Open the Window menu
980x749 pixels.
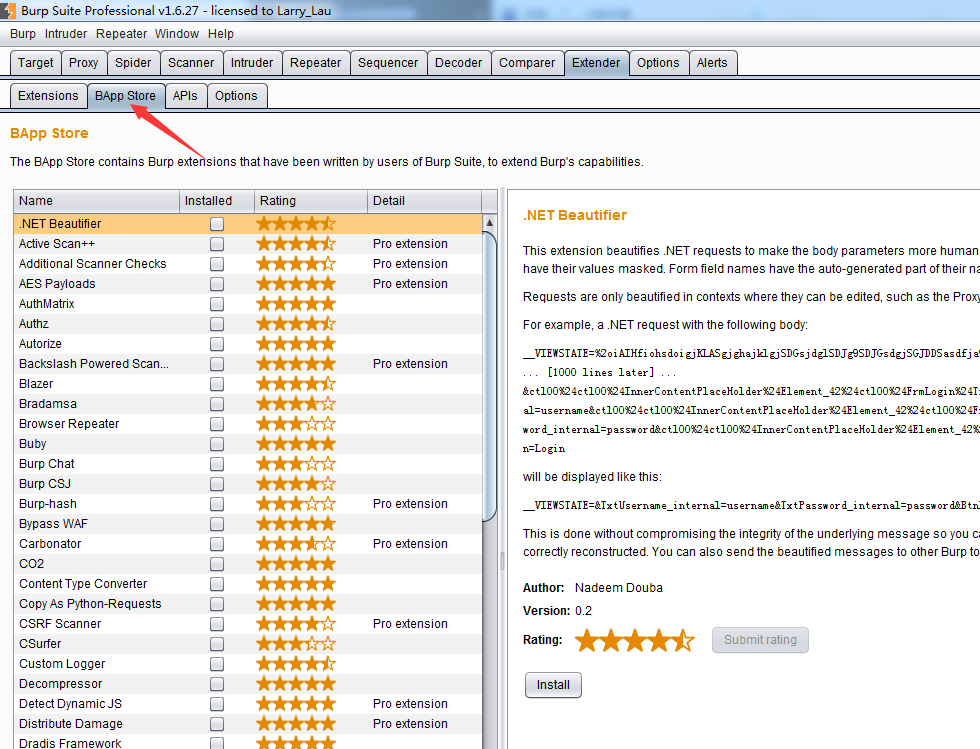pos(177,34)
